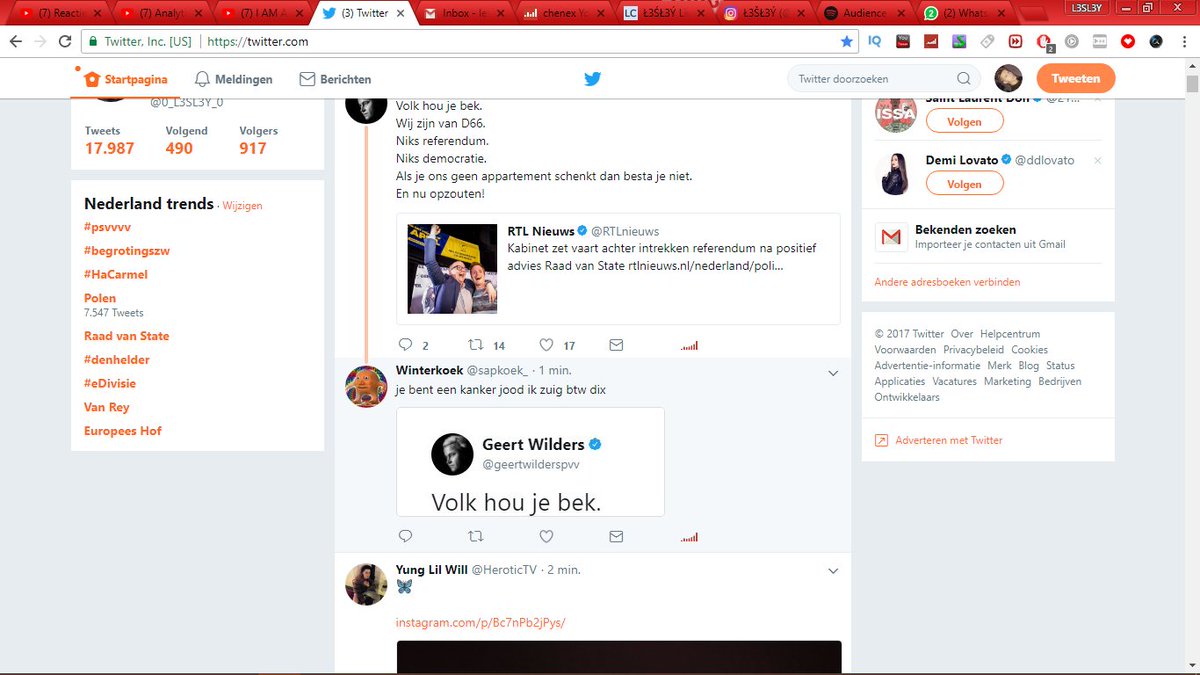Click the search magnifier icon
1200x675 pixels.
click(964, 79)
